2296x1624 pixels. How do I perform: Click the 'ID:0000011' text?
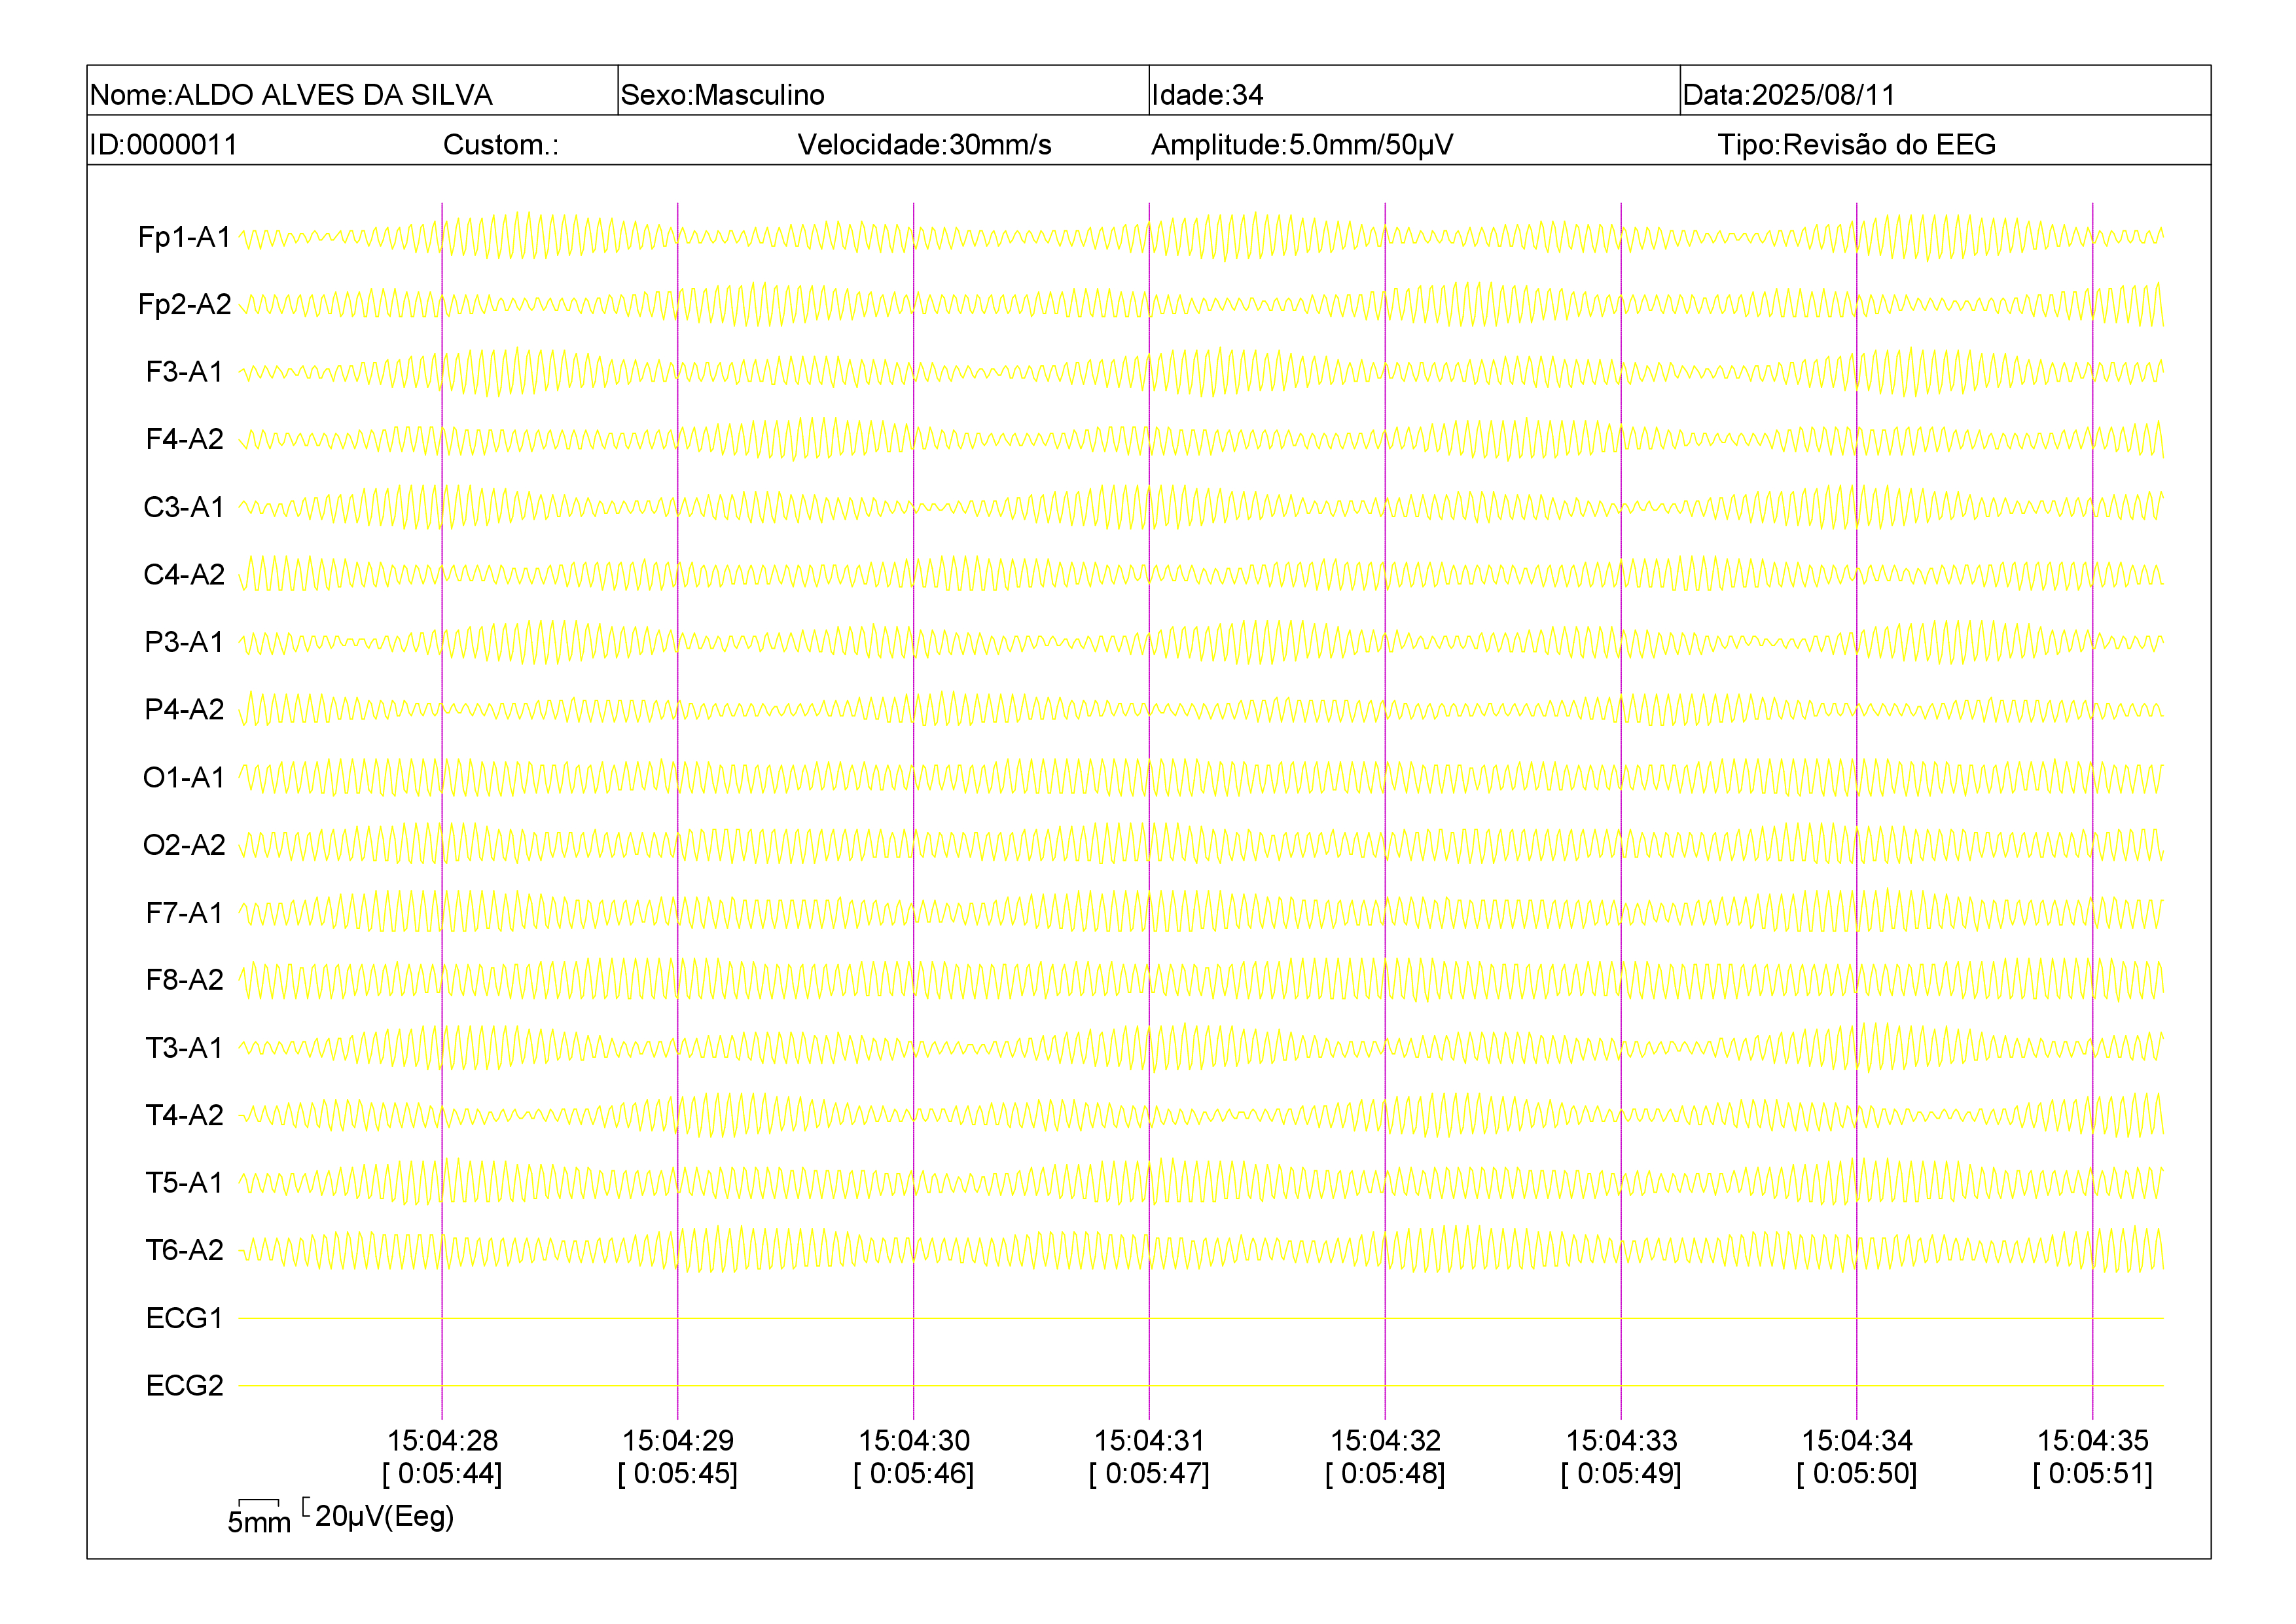pos(164,145)
